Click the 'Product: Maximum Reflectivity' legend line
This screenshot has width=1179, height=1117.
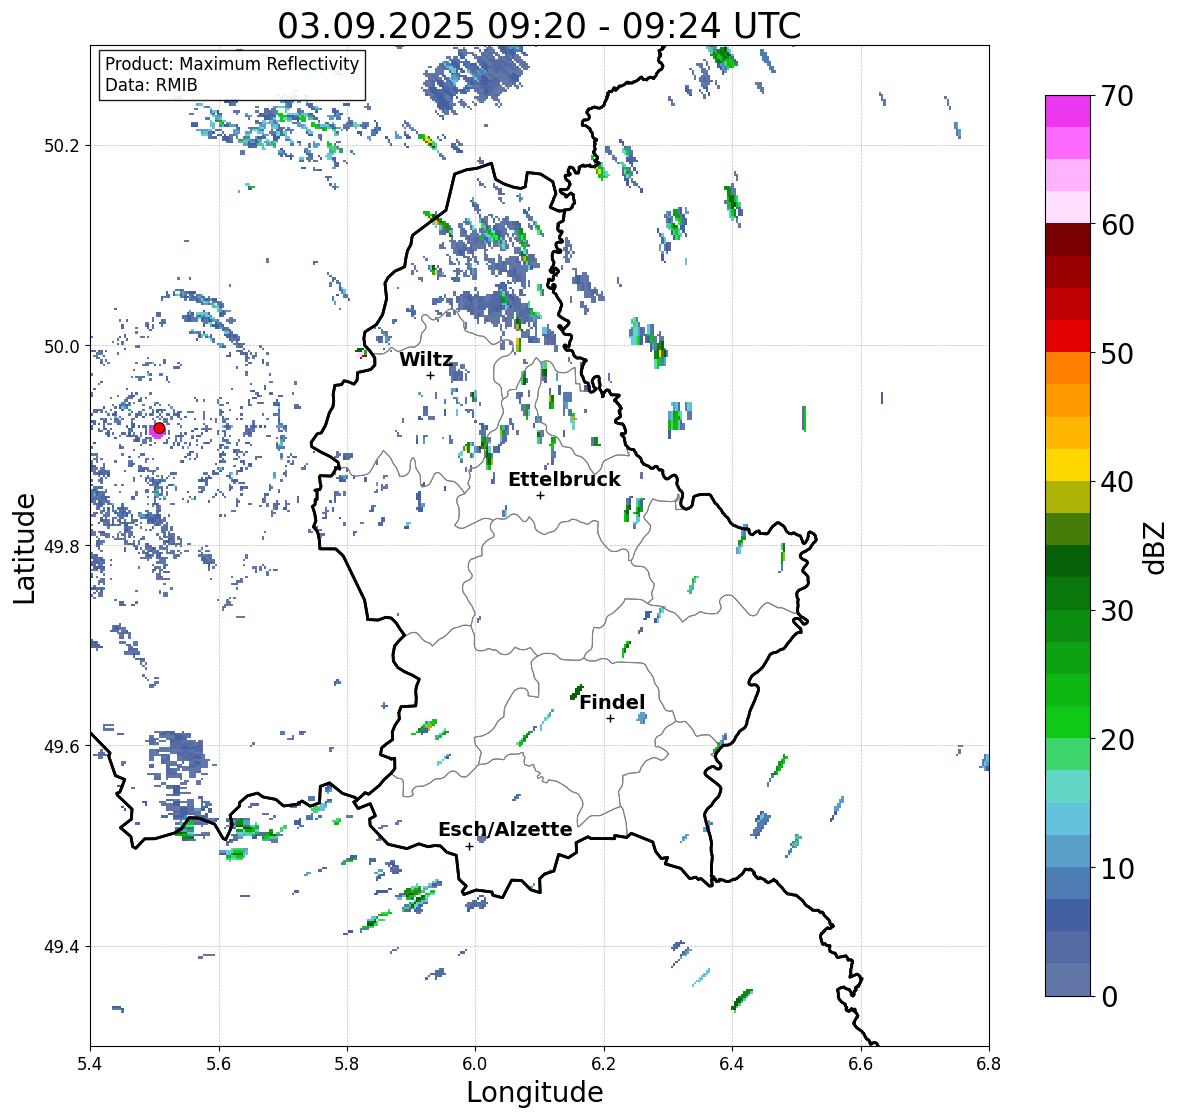(x=232, y=64)
